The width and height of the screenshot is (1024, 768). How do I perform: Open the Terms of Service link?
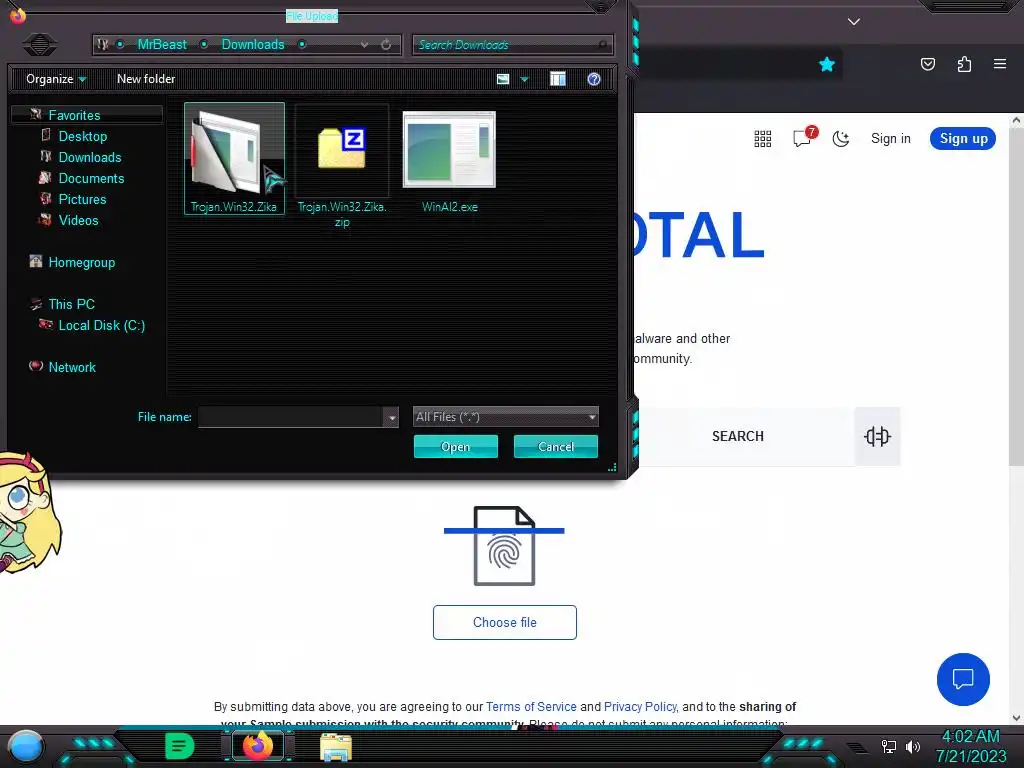(x=531, y=707)
